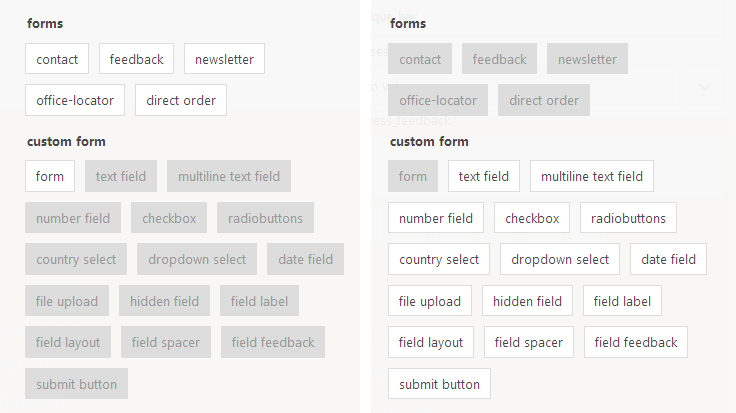Select the white 'hidden field' button

click(528, 301)
